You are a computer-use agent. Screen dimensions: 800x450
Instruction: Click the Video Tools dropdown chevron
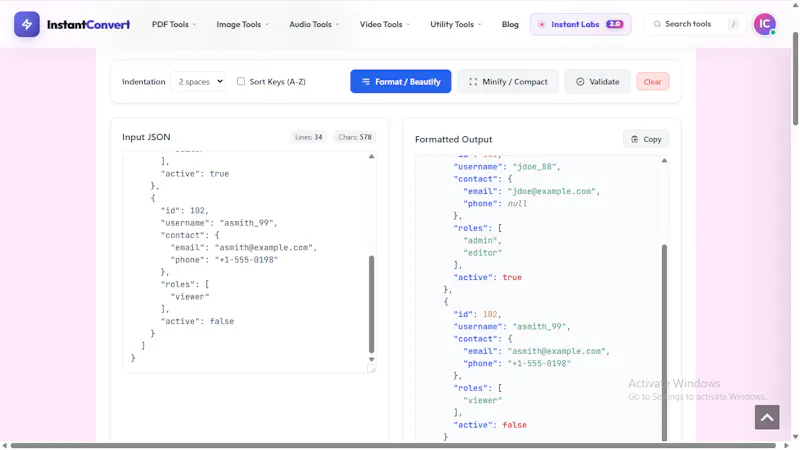click(x=408, y=24)
